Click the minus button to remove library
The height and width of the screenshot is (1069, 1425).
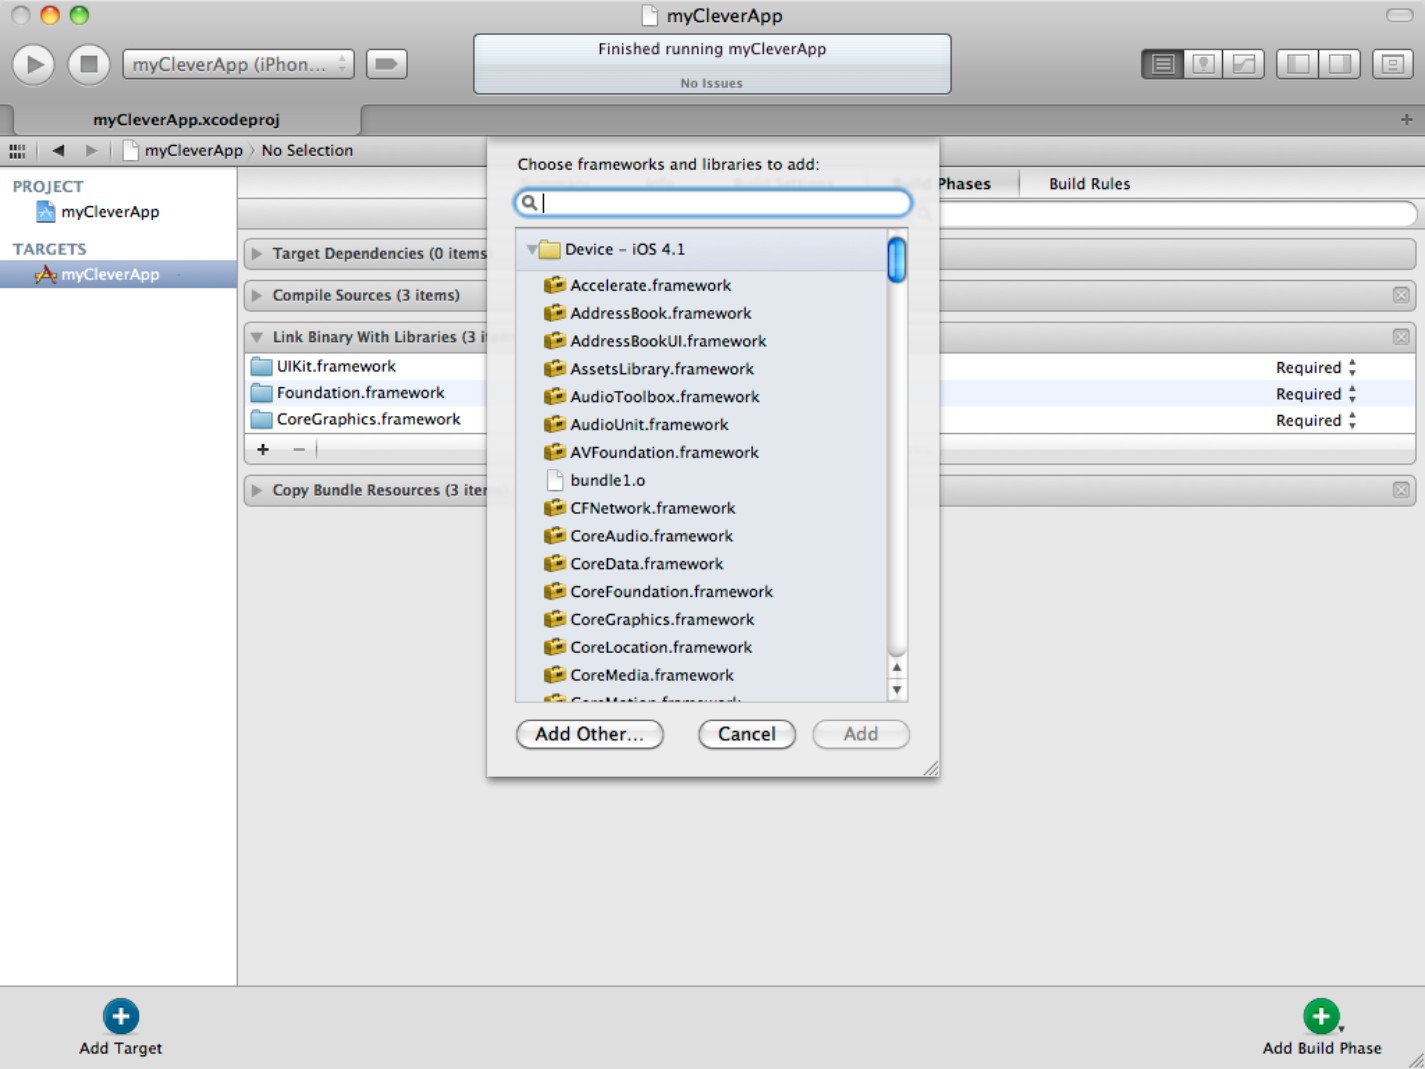pyautogui.click(x=299, y=450)
